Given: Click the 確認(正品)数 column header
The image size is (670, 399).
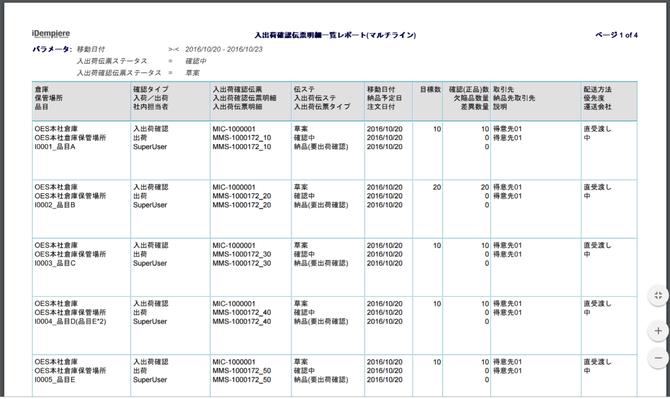Looking at the screenshot, I should [469, 89].
